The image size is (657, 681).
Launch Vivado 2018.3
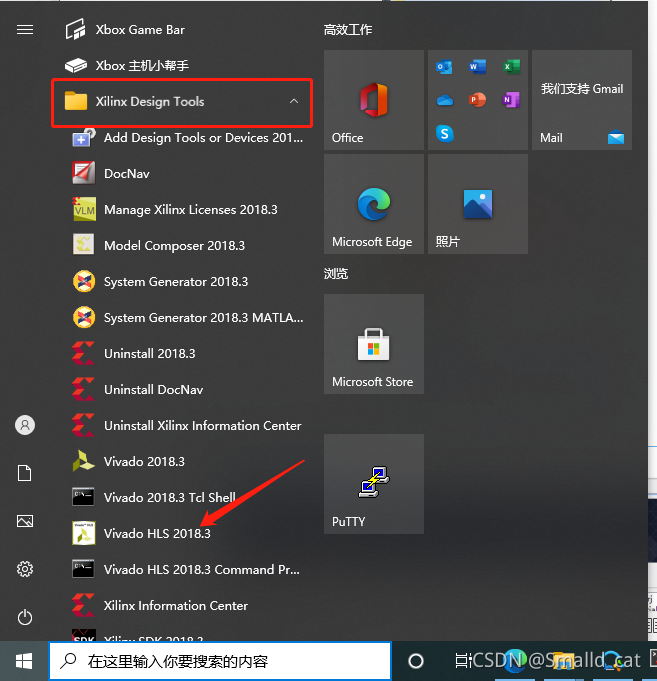click(x=182, y=461)
